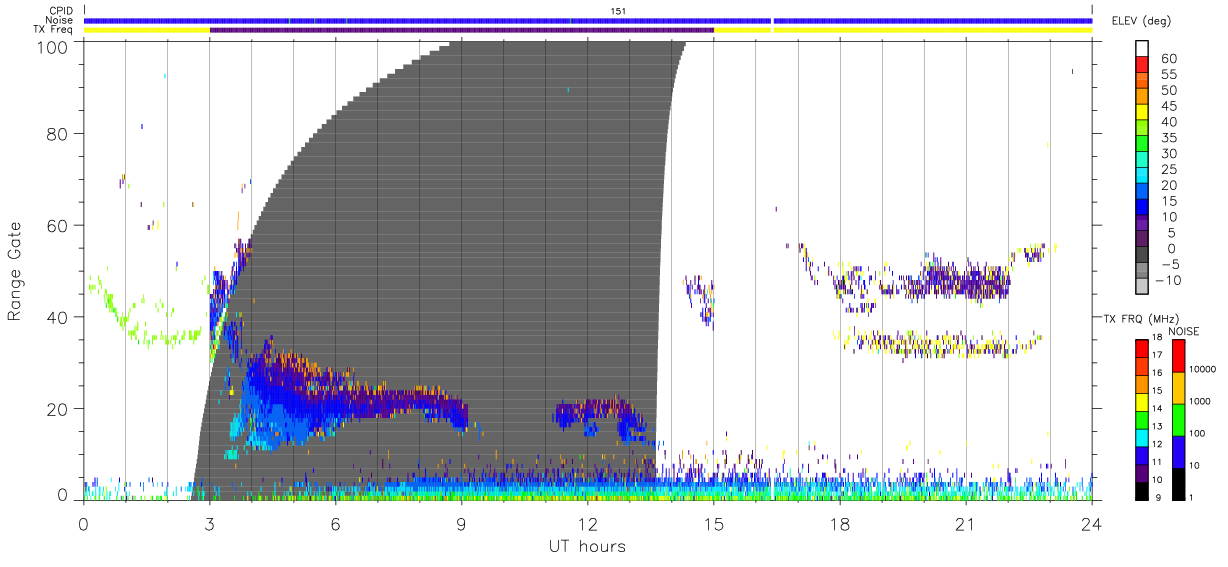Click the 9 tick label on UT hours axis
The width and height of the screenshot is (1228, 567).
[462, 523]
